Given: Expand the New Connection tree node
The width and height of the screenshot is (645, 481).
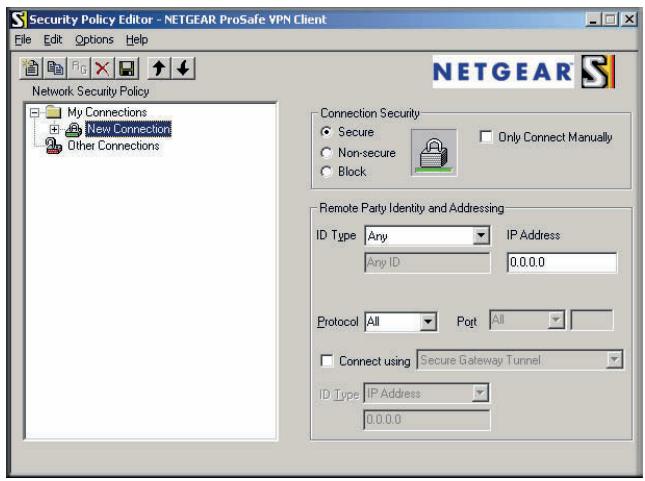Looking at the screenshot, I should (x=54, y=129).
